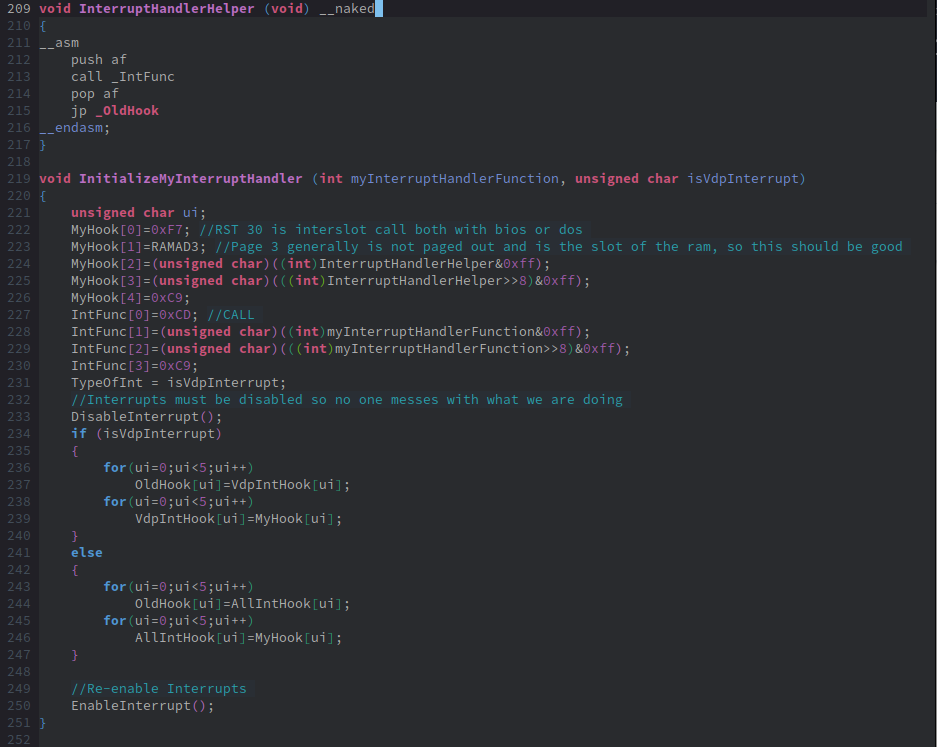937x747 pixels.
Task: Click the 'if (isVdpInterrupt)' condition
Action: [x=146, y=434]
